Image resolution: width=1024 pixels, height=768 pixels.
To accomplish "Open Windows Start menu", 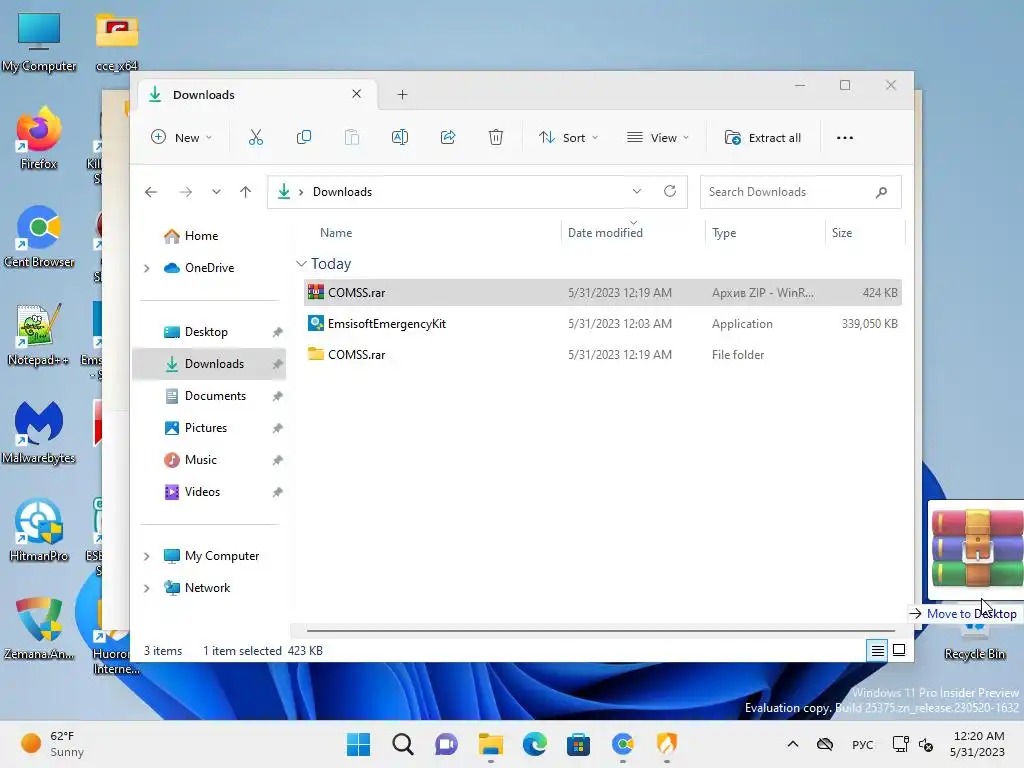I will [359, 744].
